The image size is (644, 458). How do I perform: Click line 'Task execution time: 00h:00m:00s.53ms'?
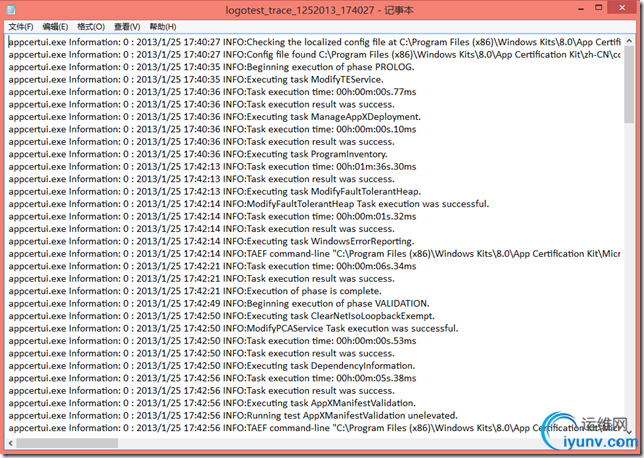click(x=212, y=341)
